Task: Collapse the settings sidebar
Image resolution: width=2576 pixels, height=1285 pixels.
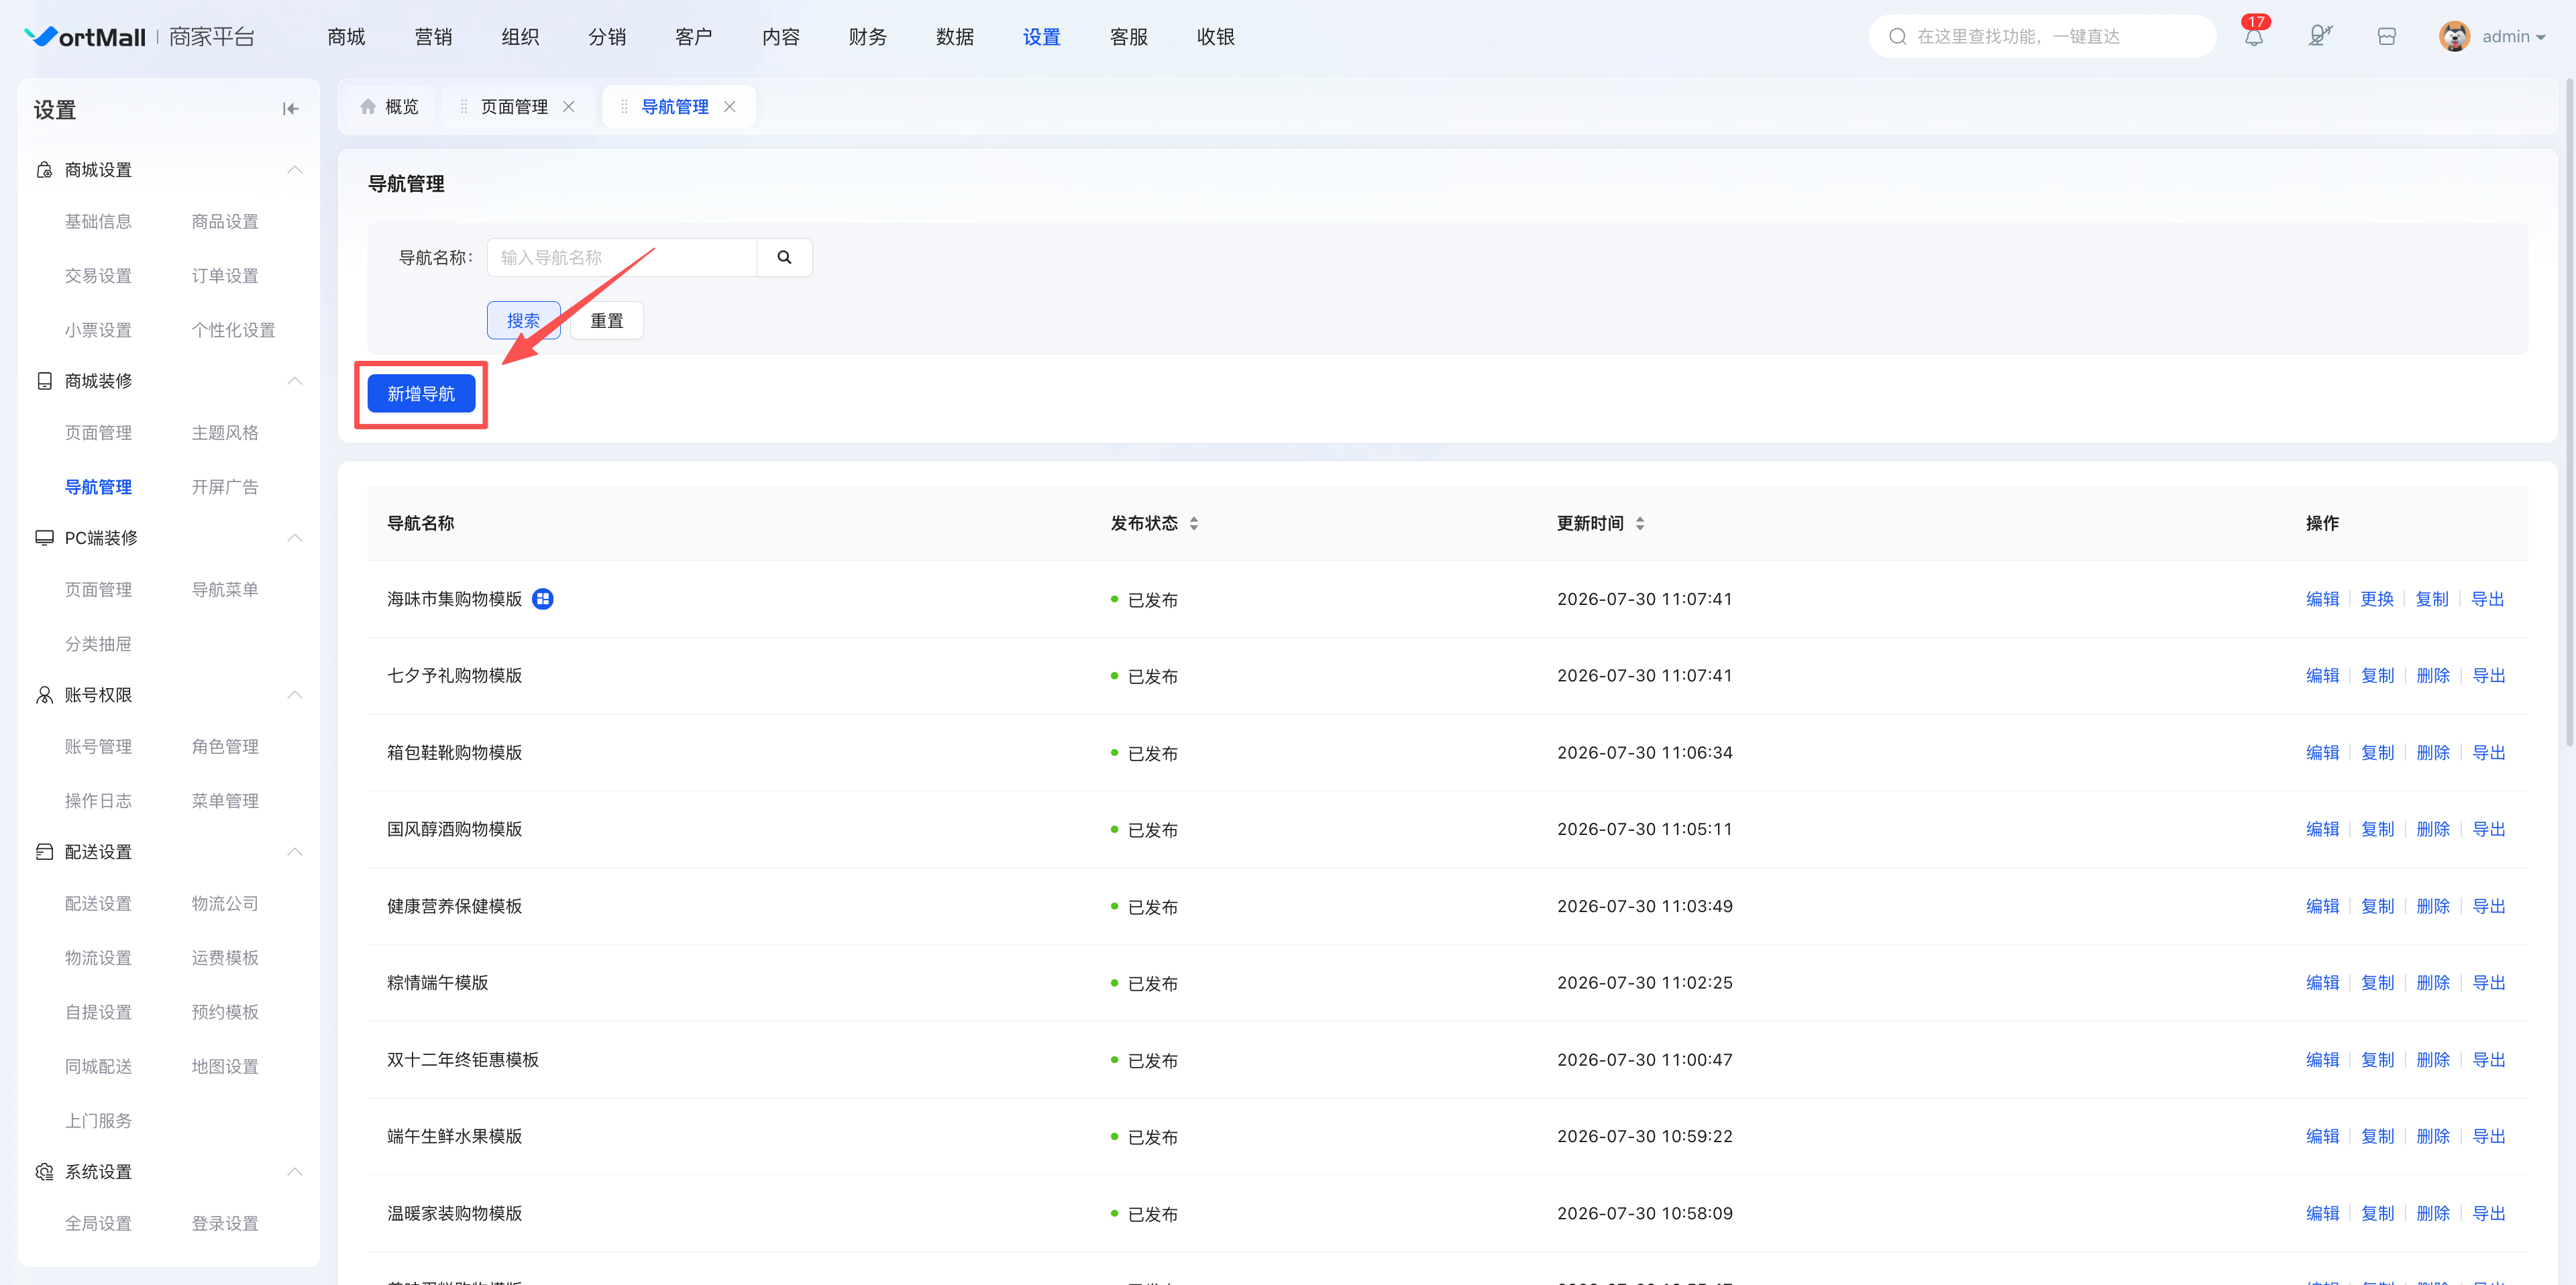Action: coord(290,109)
